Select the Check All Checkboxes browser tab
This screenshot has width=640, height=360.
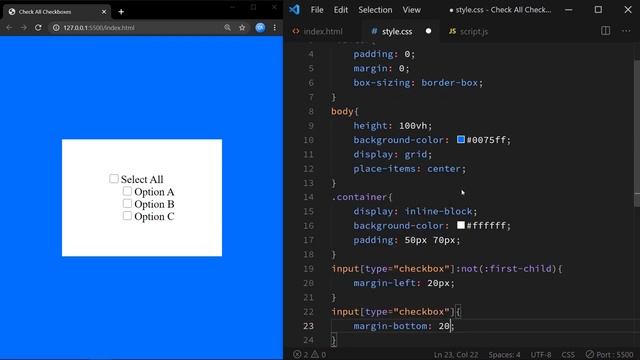point(57,12)
